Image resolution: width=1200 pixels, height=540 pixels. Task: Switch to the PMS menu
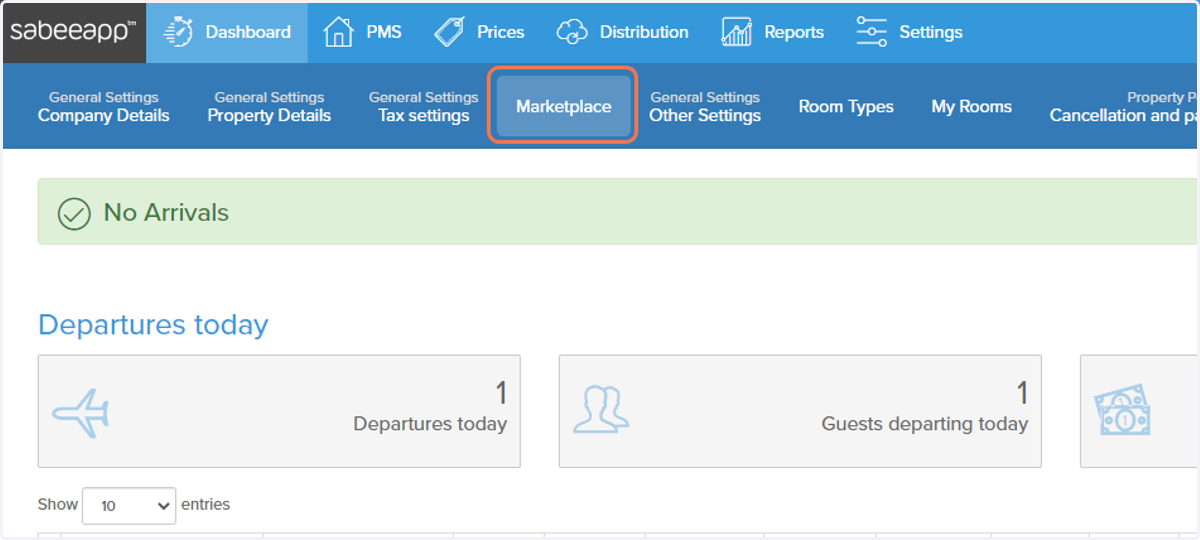384,32
